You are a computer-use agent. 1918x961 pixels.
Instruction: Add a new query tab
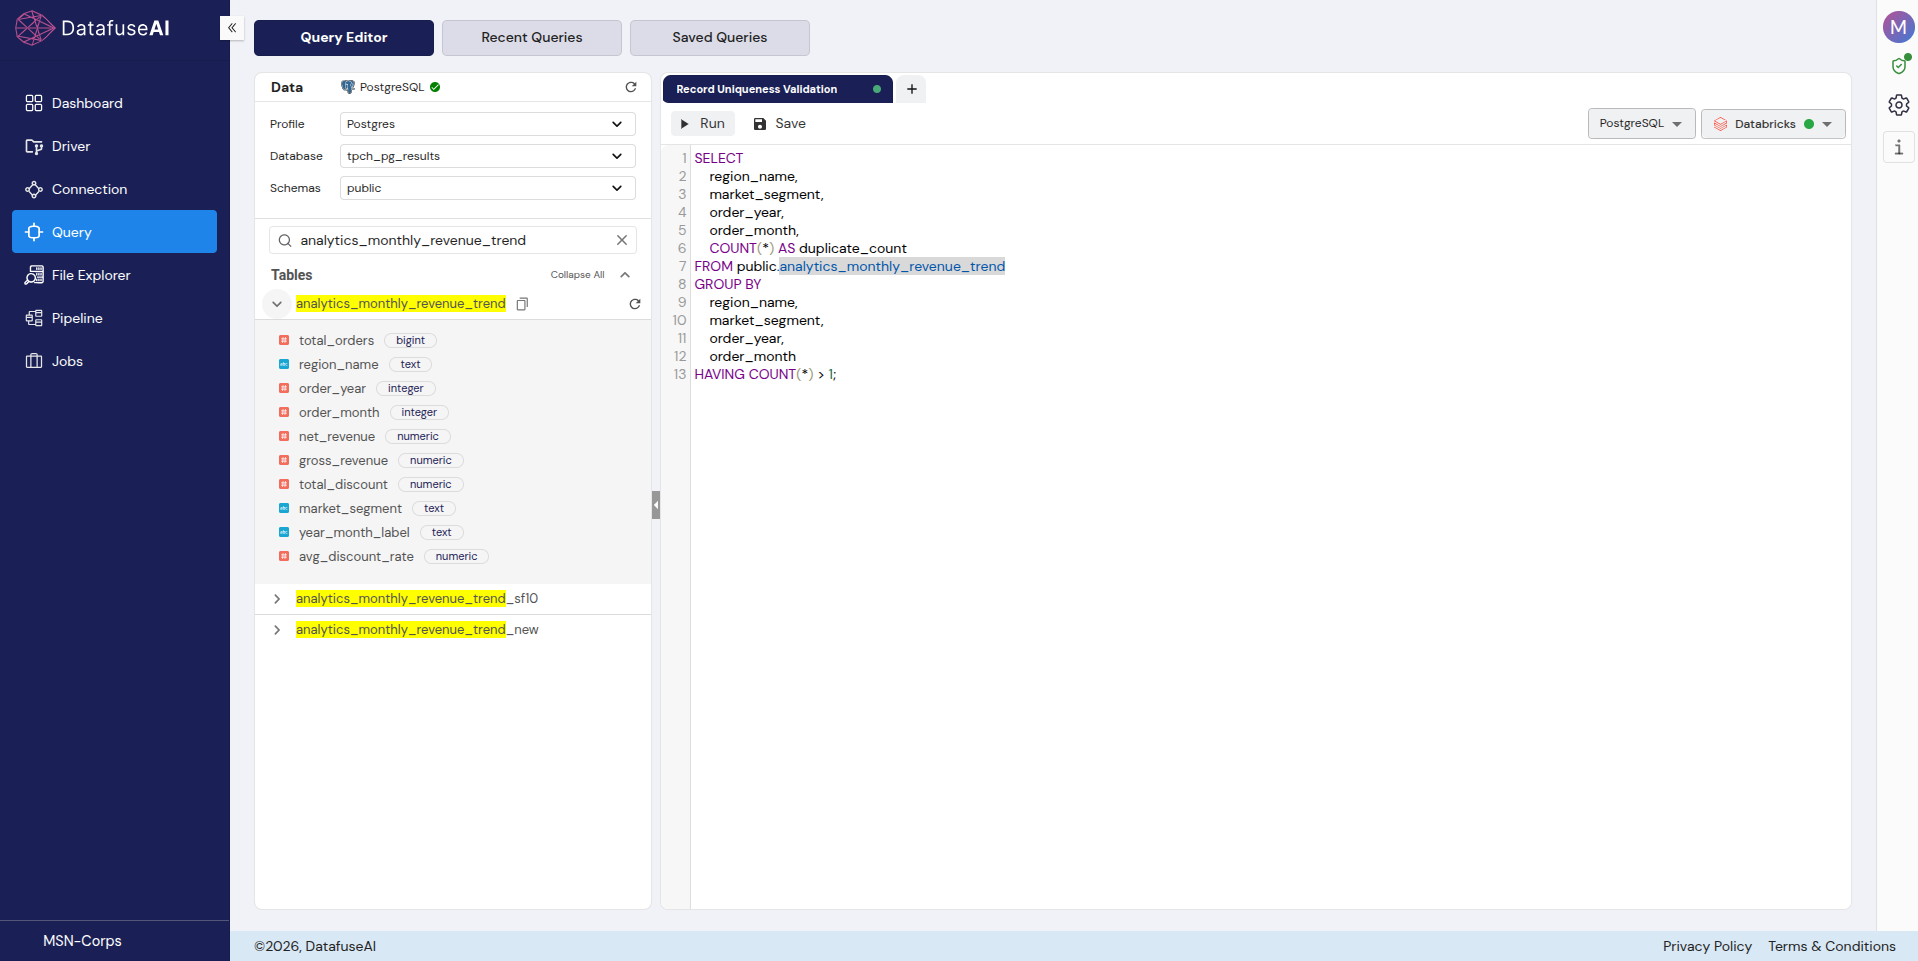tap(912, 89)
